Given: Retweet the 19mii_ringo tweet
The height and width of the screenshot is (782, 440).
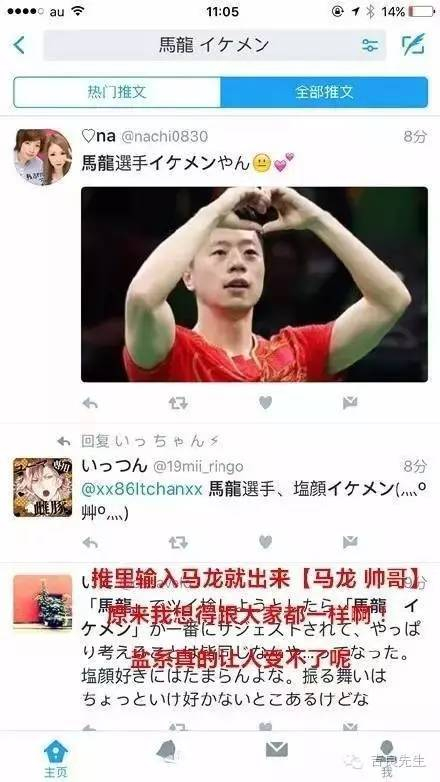Looking at the screenshot, I should 178,542.
